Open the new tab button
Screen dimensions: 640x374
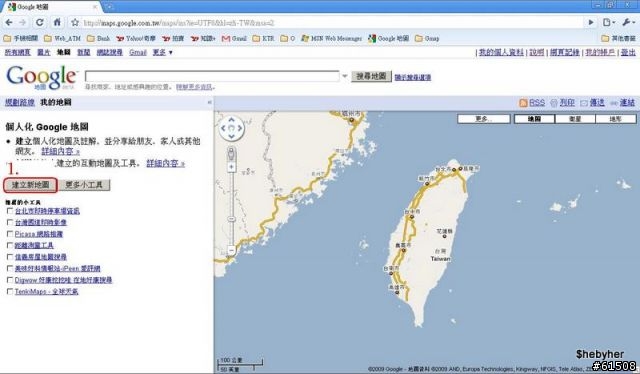[109, 7]
